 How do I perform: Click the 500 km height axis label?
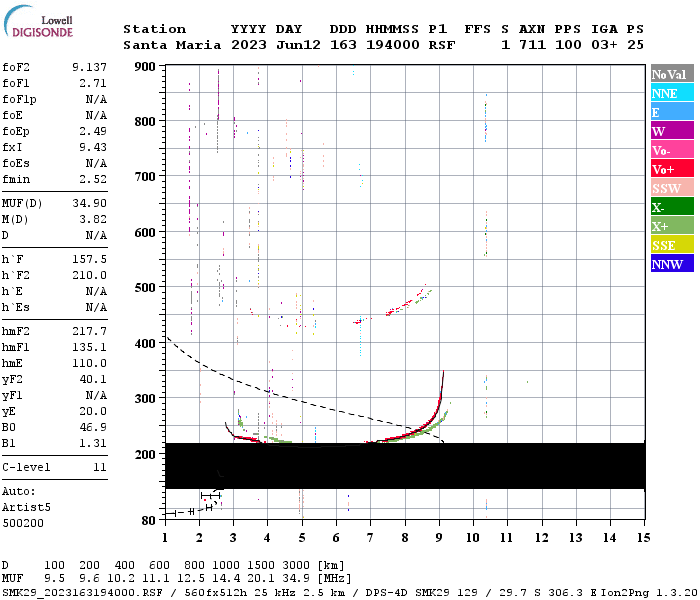point(145,288)
